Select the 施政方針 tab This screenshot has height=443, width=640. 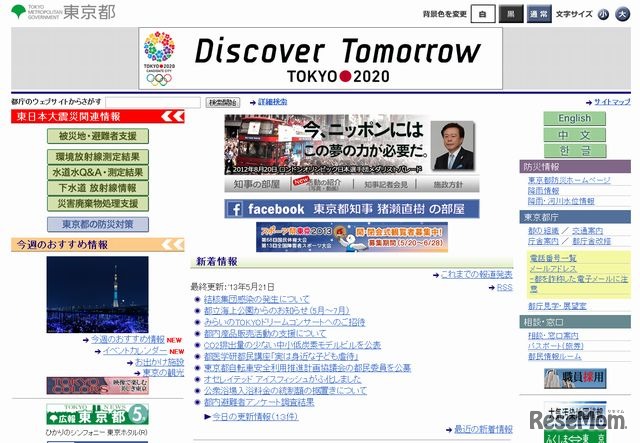tap(448, 185)
